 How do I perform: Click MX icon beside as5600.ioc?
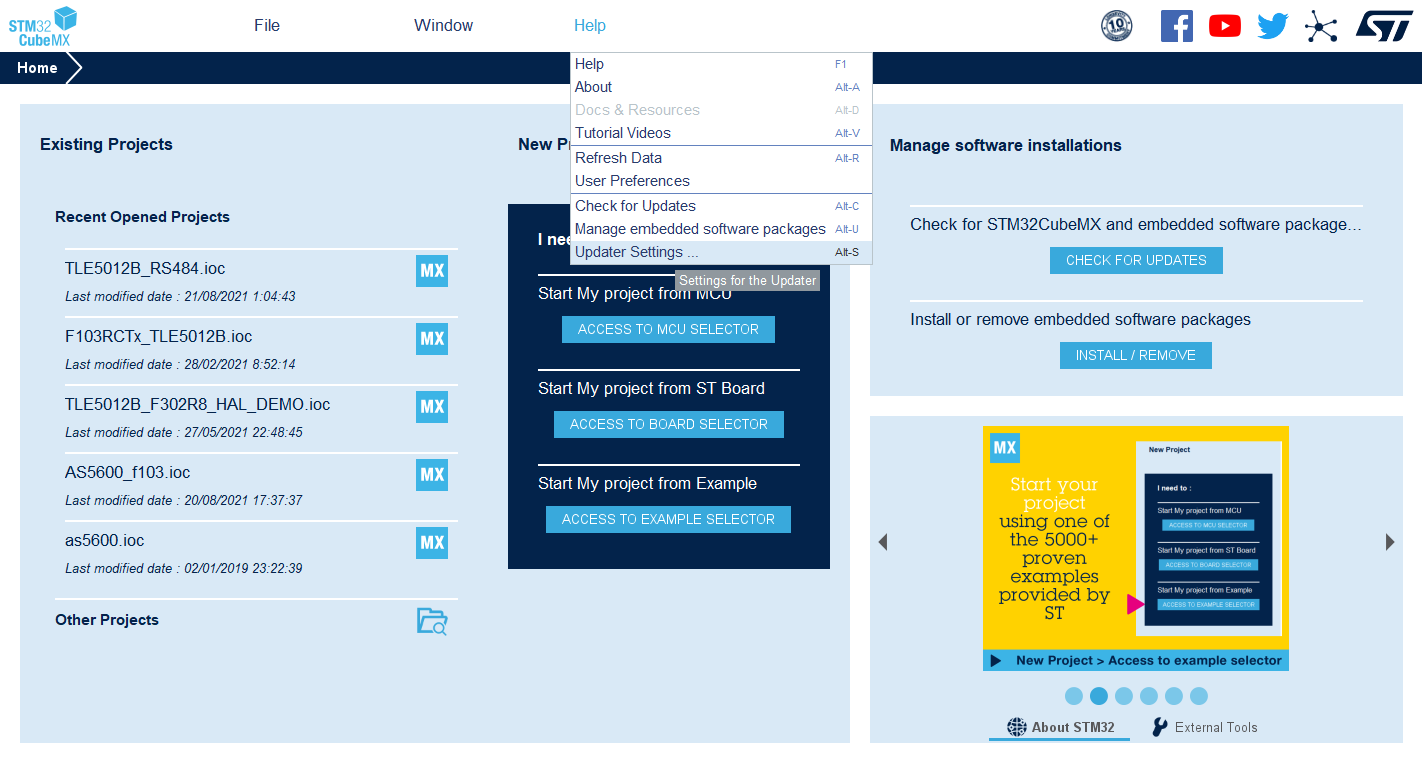coord(432,543)
